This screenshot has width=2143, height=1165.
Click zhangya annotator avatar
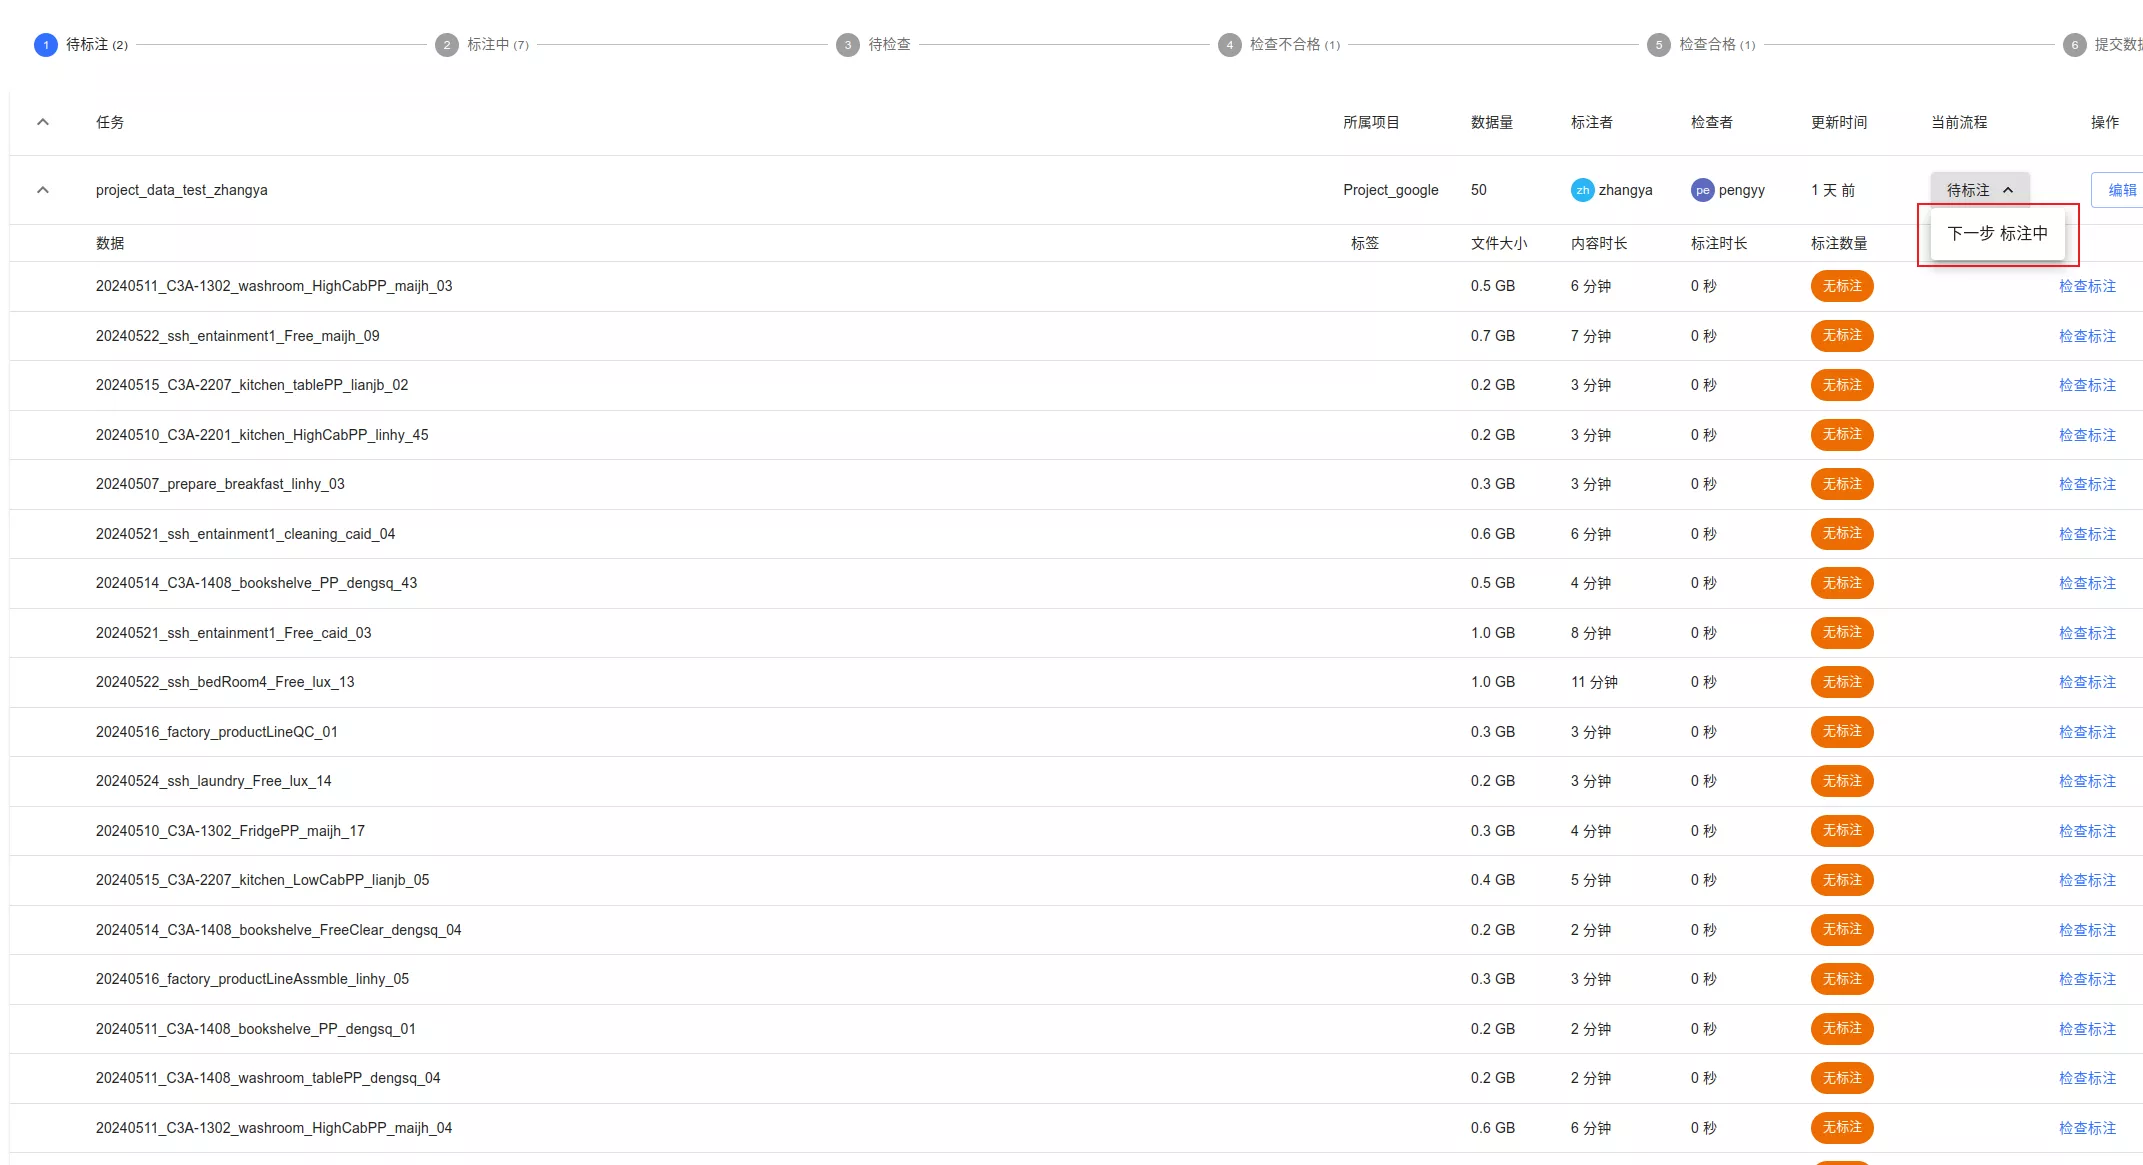coord(1582,190)
